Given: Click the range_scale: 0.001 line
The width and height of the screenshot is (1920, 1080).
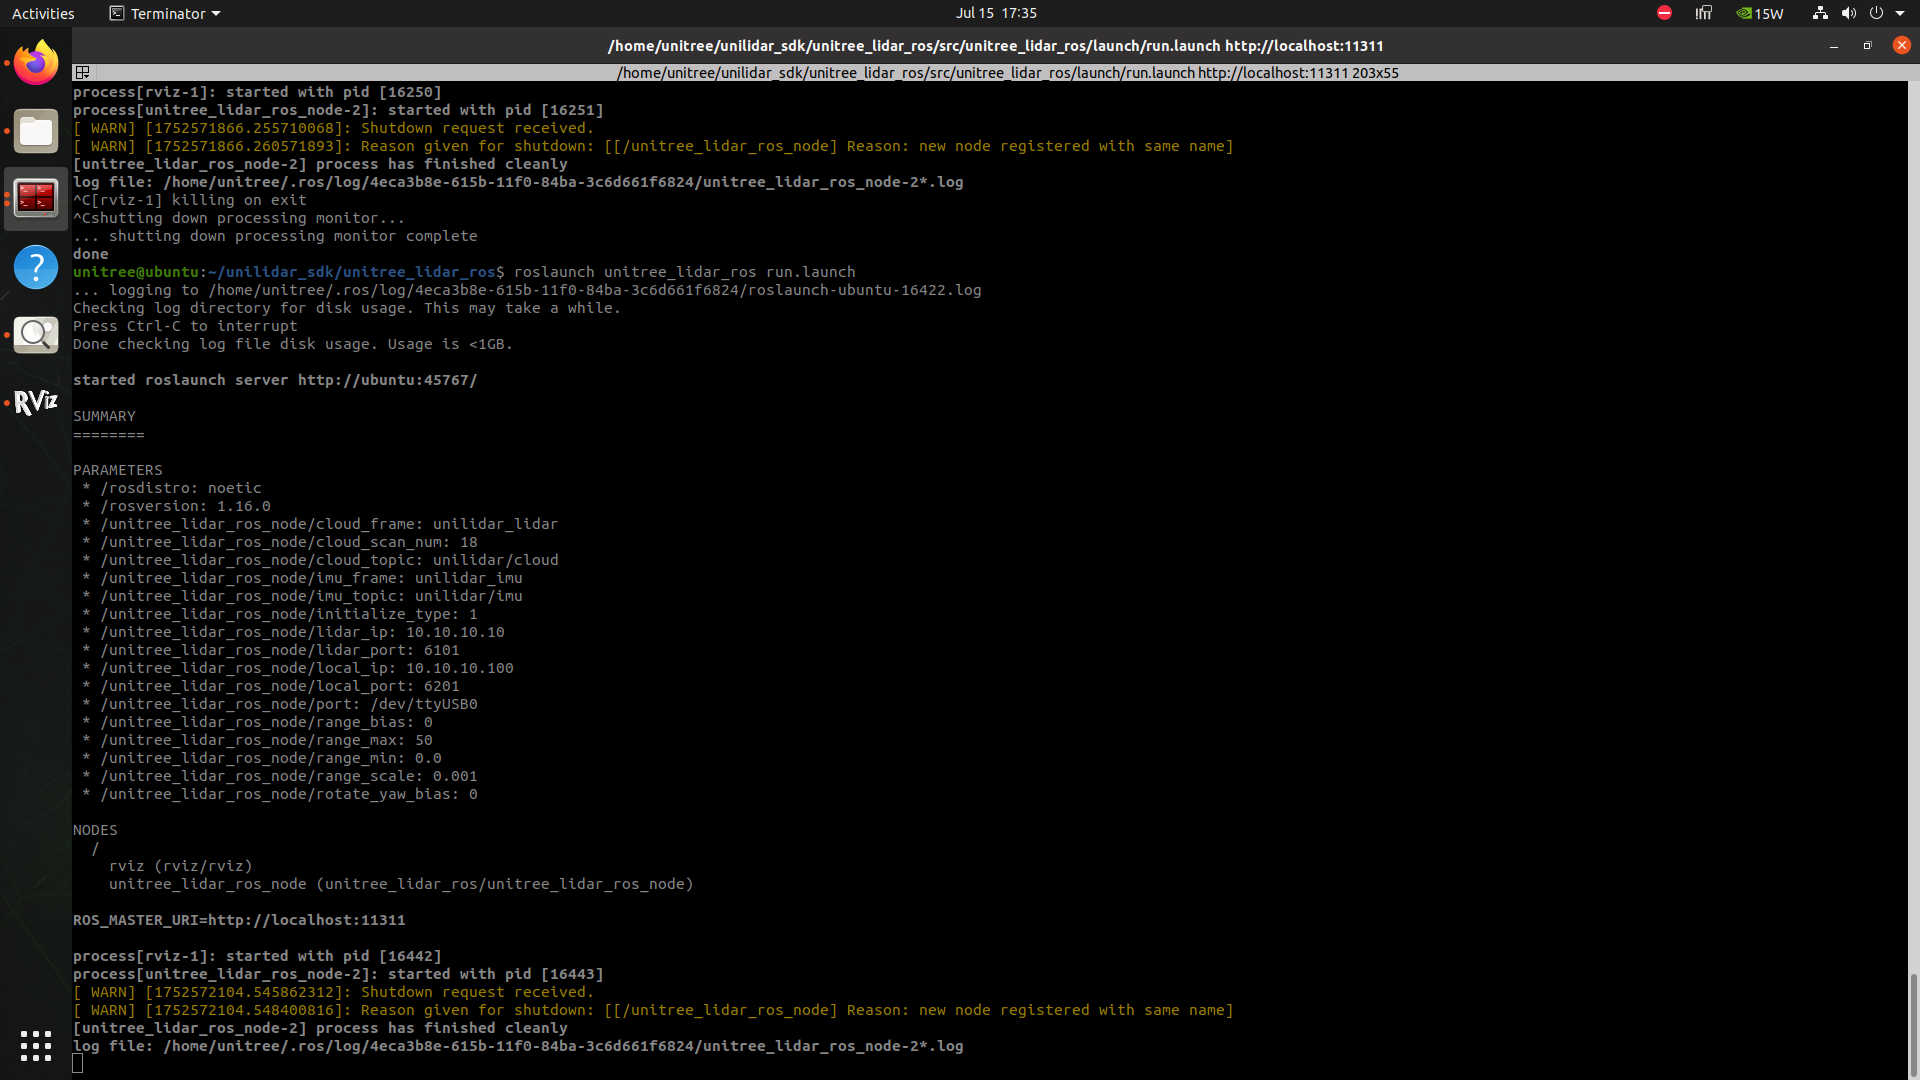Looking at the screenshot, I should [280, 776].
